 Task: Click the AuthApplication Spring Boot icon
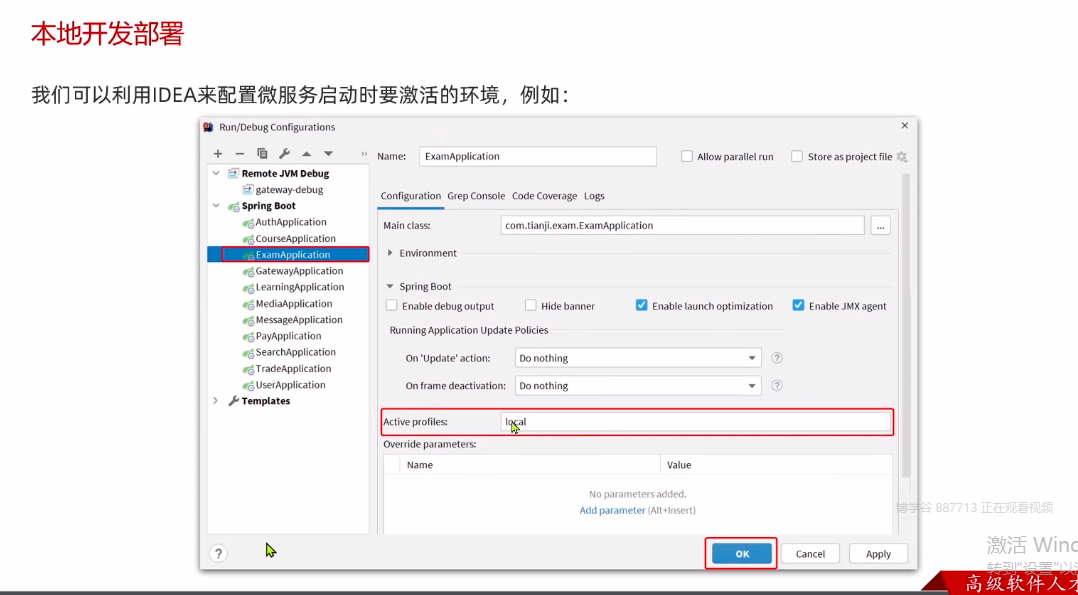tap(248, 223)
